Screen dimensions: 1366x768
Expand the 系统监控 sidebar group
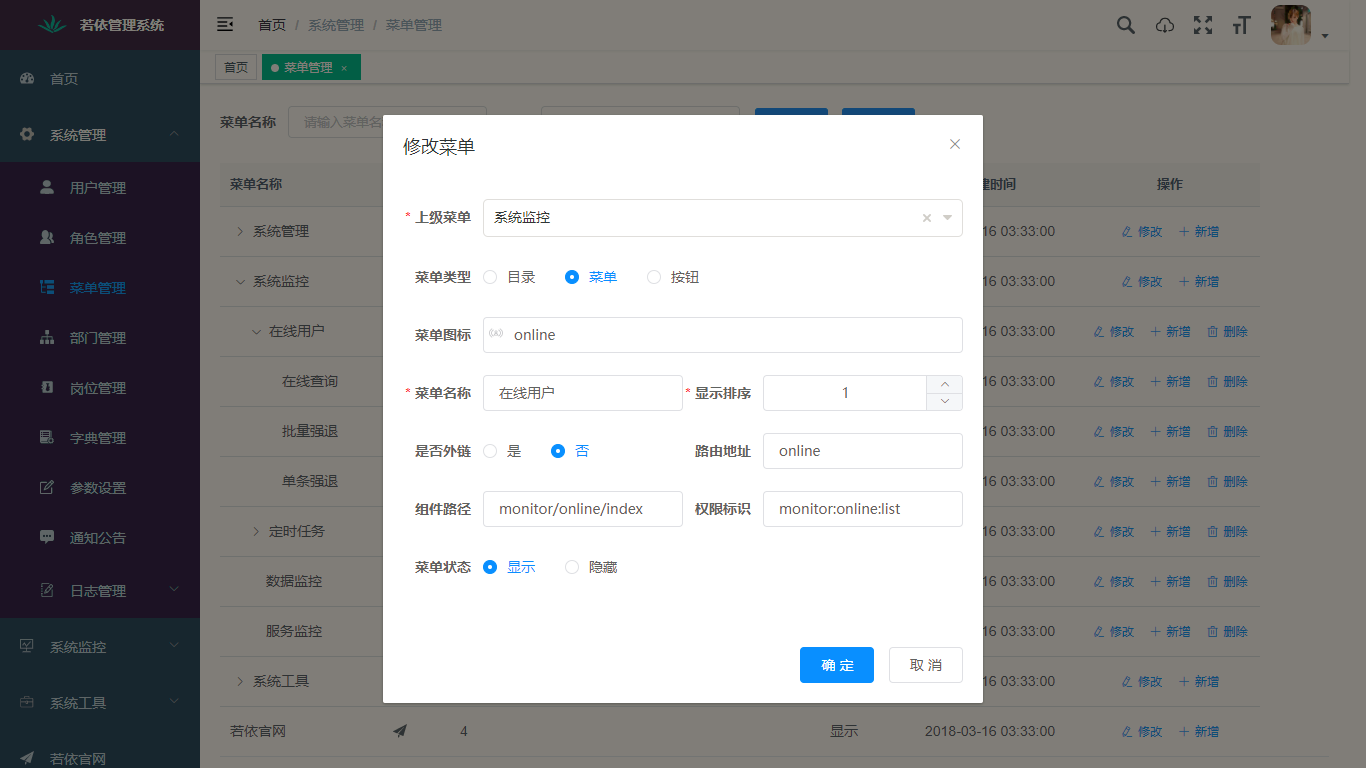pos(100,646)
